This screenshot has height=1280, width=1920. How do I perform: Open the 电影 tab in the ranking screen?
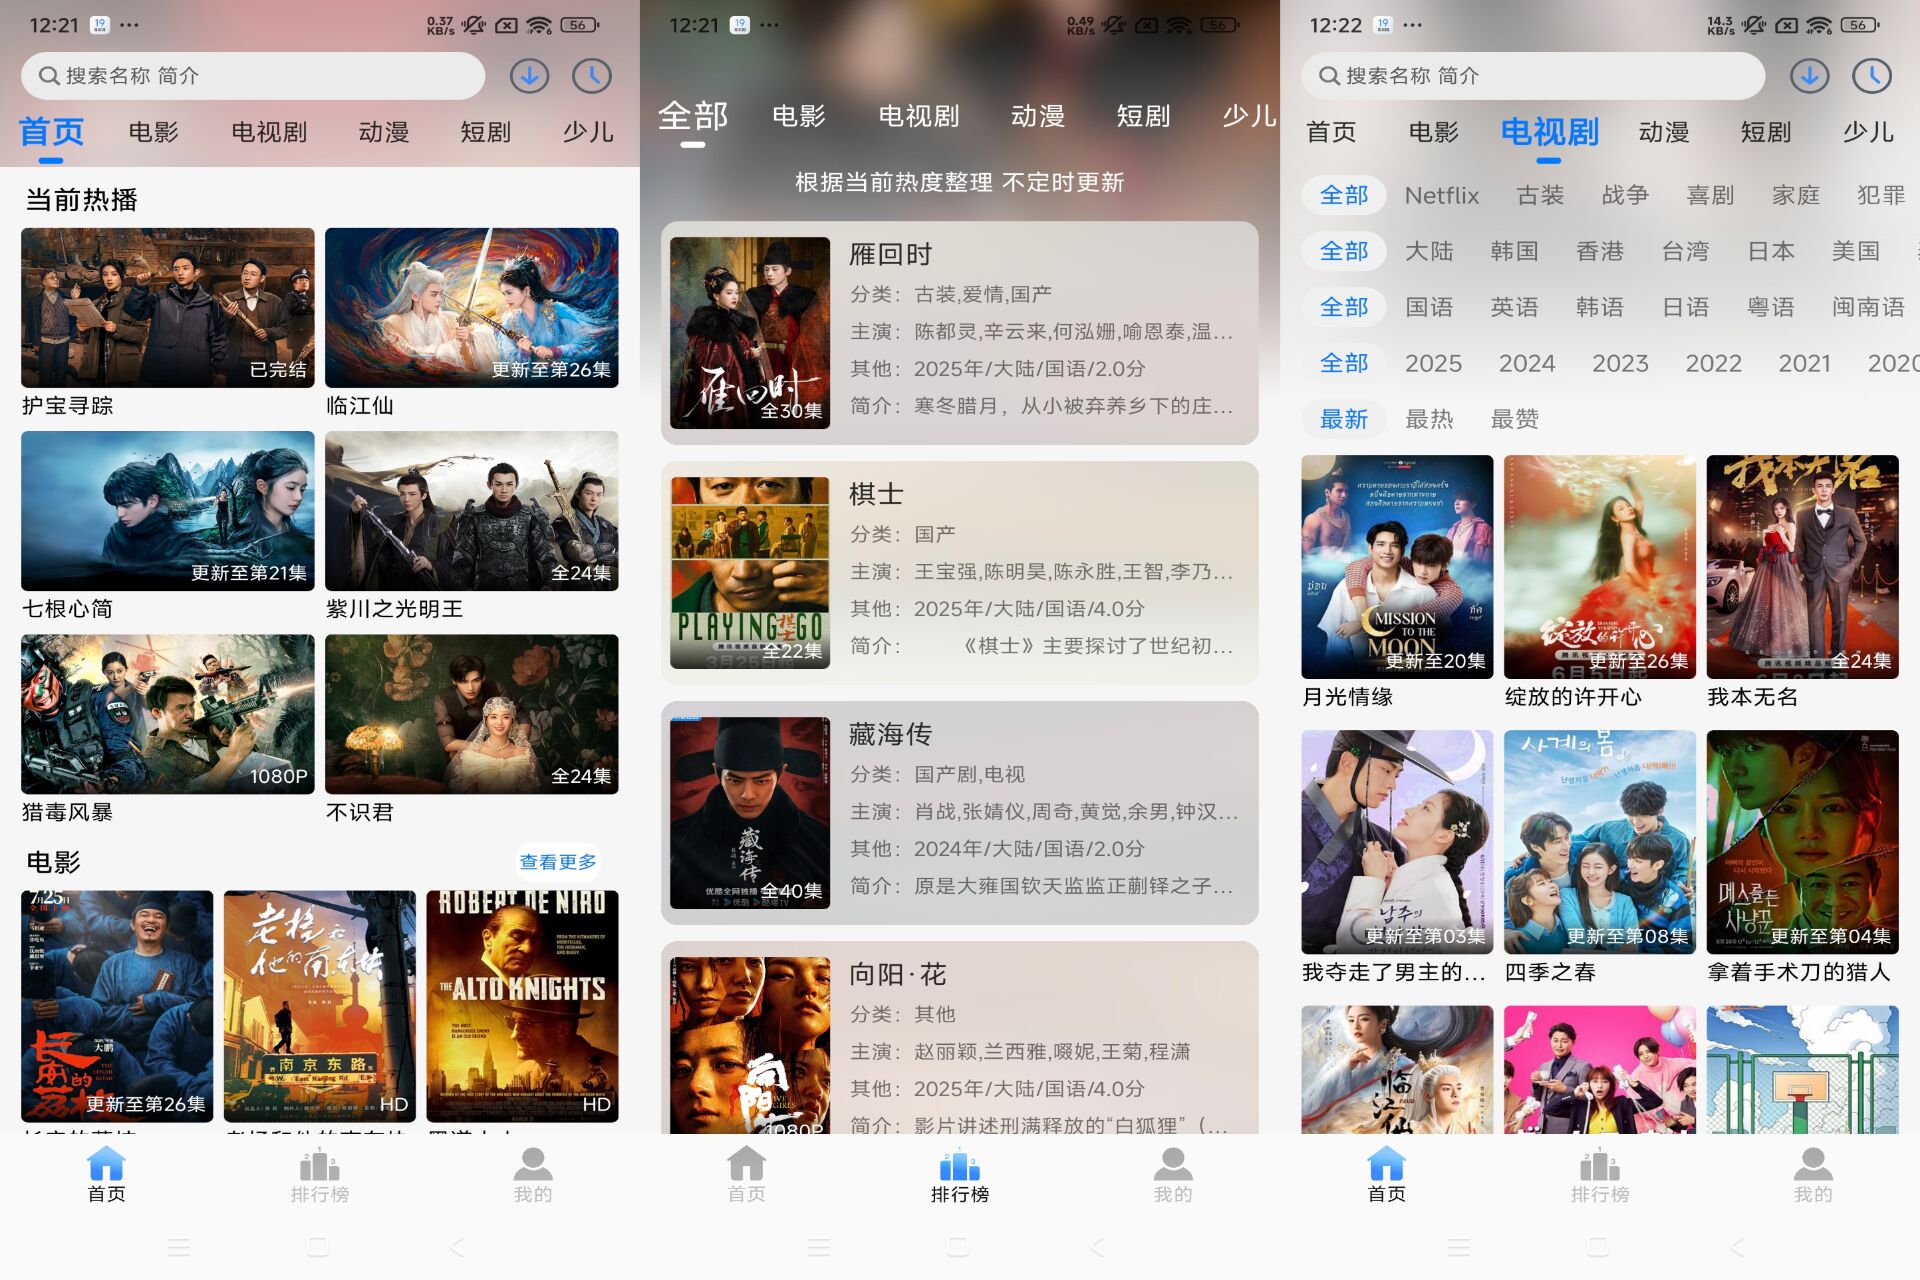coord(798,116)
